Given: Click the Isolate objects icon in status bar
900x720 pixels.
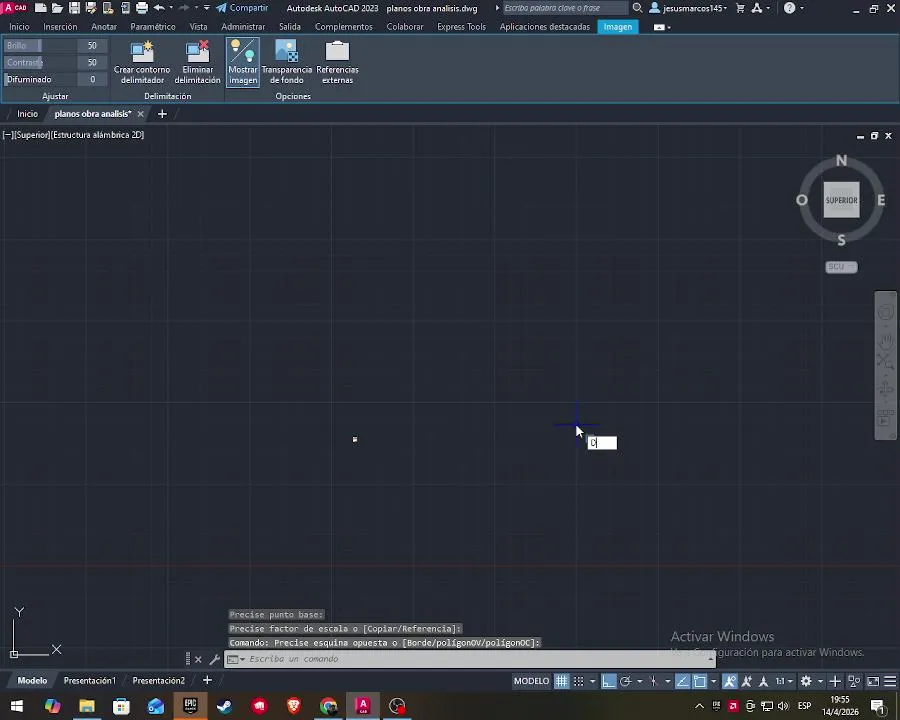Looking at the screenshot, I should (855, 681).
